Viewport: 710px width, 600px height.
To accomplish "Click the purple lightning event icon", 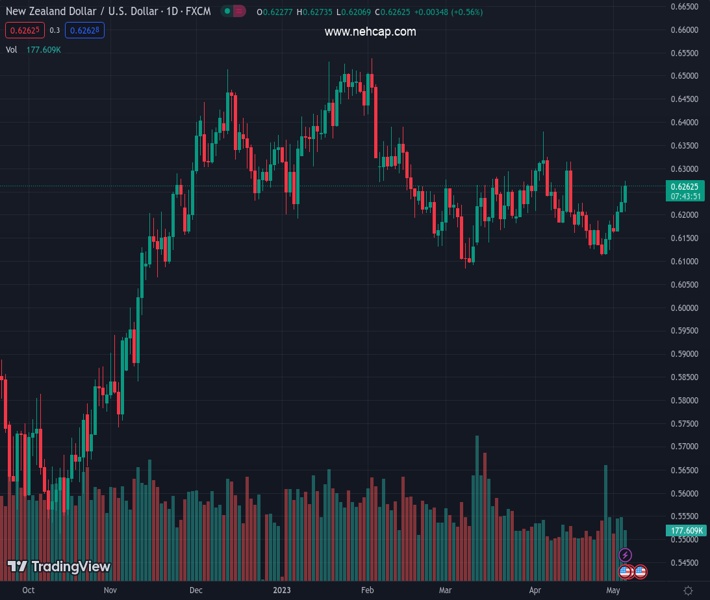I will tap(626, 555).
